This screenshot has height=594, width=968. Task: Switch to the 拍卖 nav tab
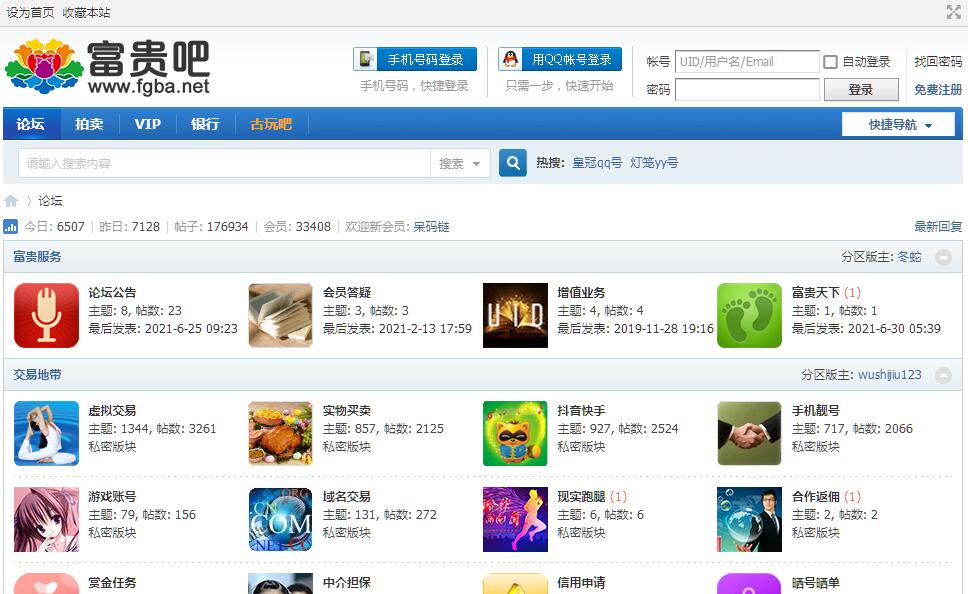[89, 124]
